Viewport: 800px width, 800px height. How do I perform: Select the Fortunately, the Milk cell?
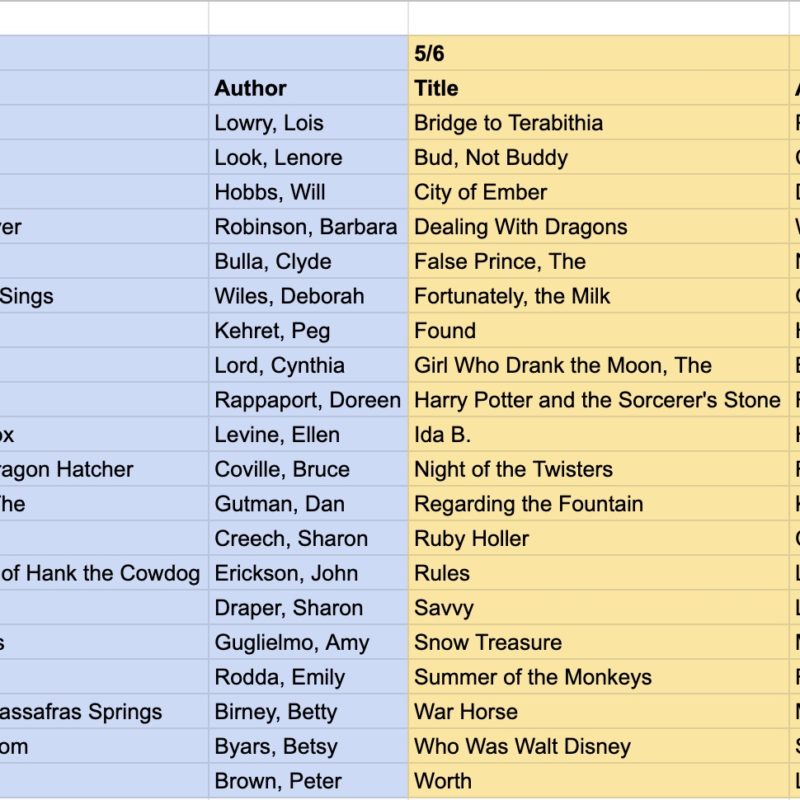coord(598,296)
